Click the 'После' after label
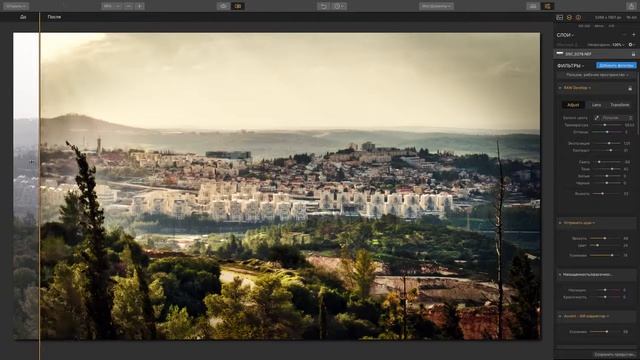 (54, 17)
